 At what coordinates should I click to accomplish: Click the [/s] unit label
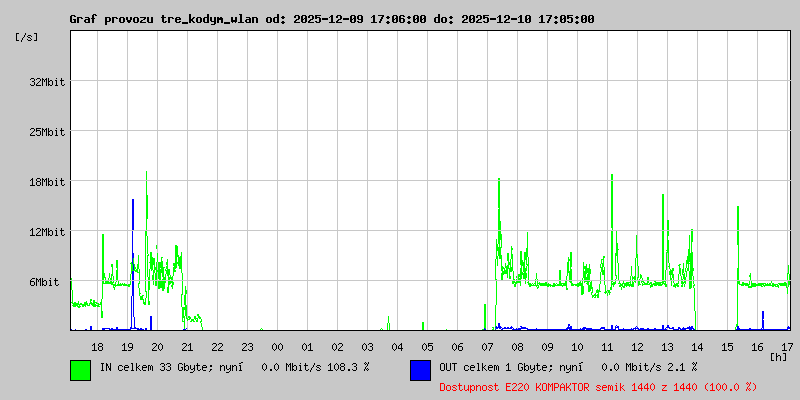coord(27,37)
